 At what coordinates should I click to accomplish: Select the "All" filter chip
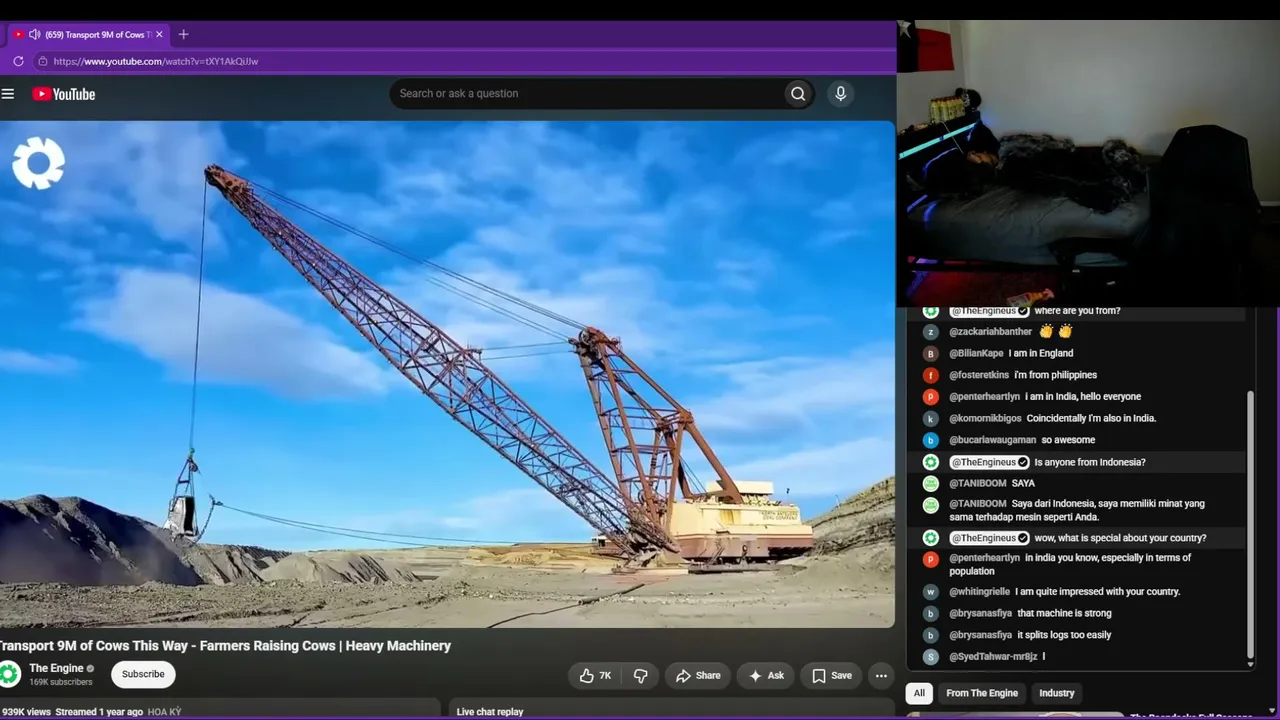[x=919, y=693]
